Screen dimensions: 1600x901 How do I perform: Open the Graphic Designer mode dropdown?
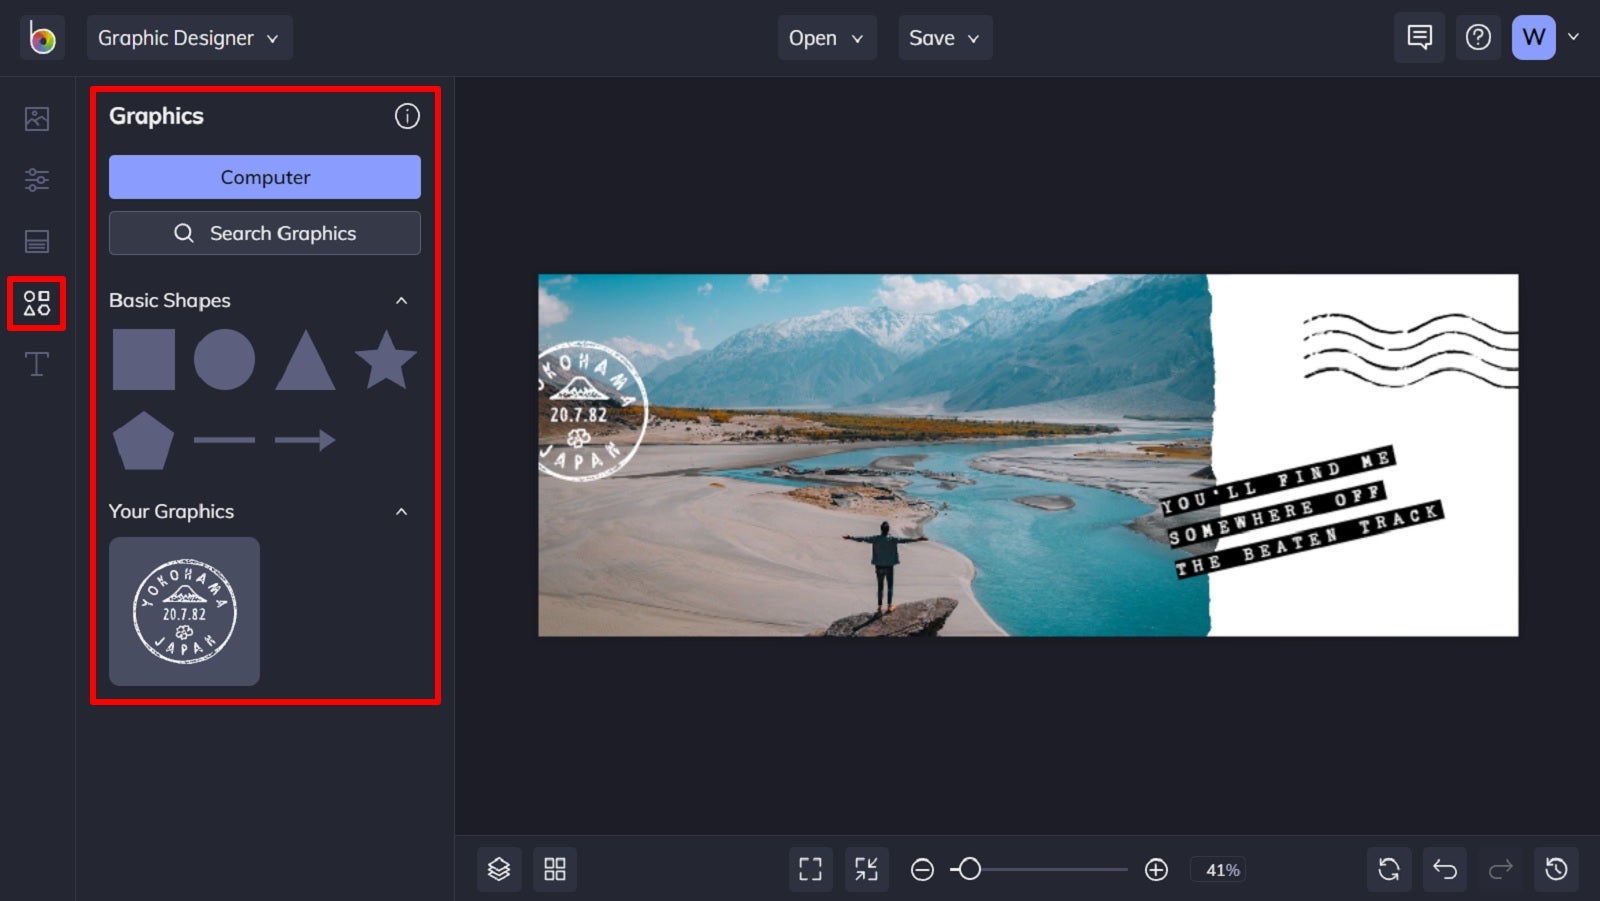coord(189,37)
